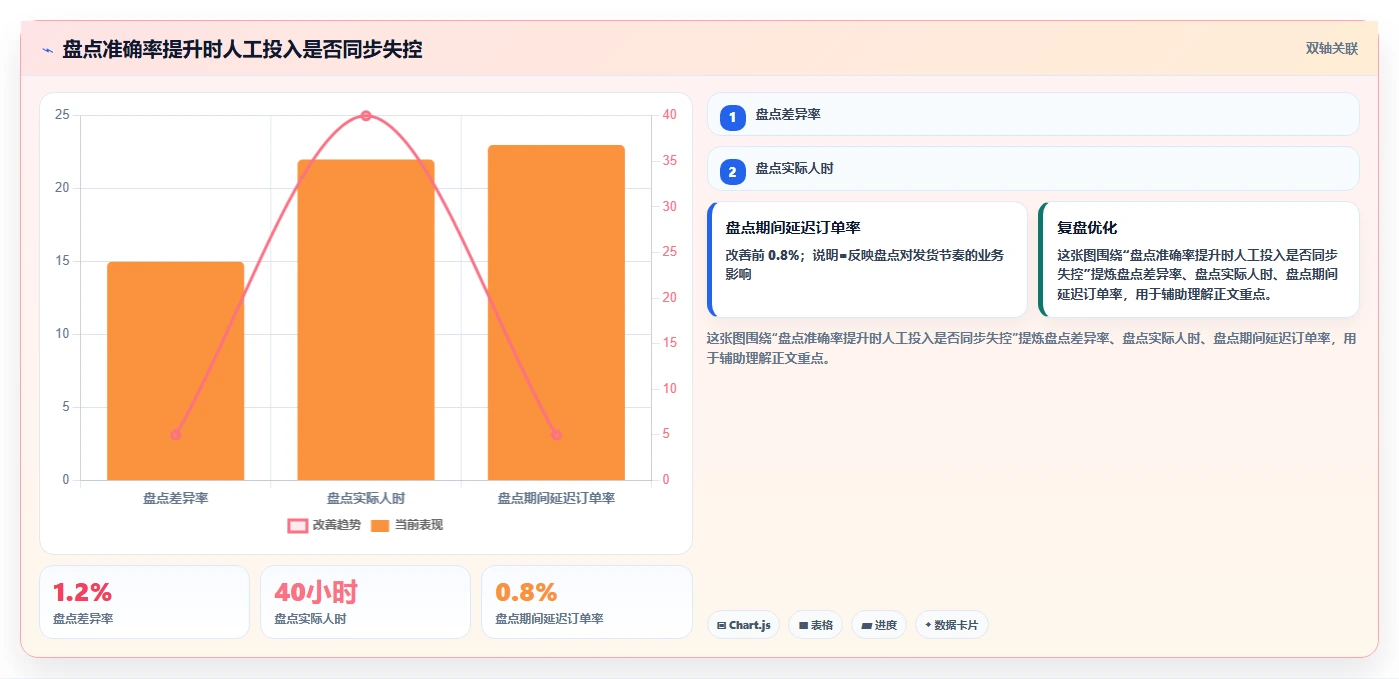The height and width of the screenshot is (679, 1399).
Task: Click the trend line peak point at 40
Action: [366, 116]
